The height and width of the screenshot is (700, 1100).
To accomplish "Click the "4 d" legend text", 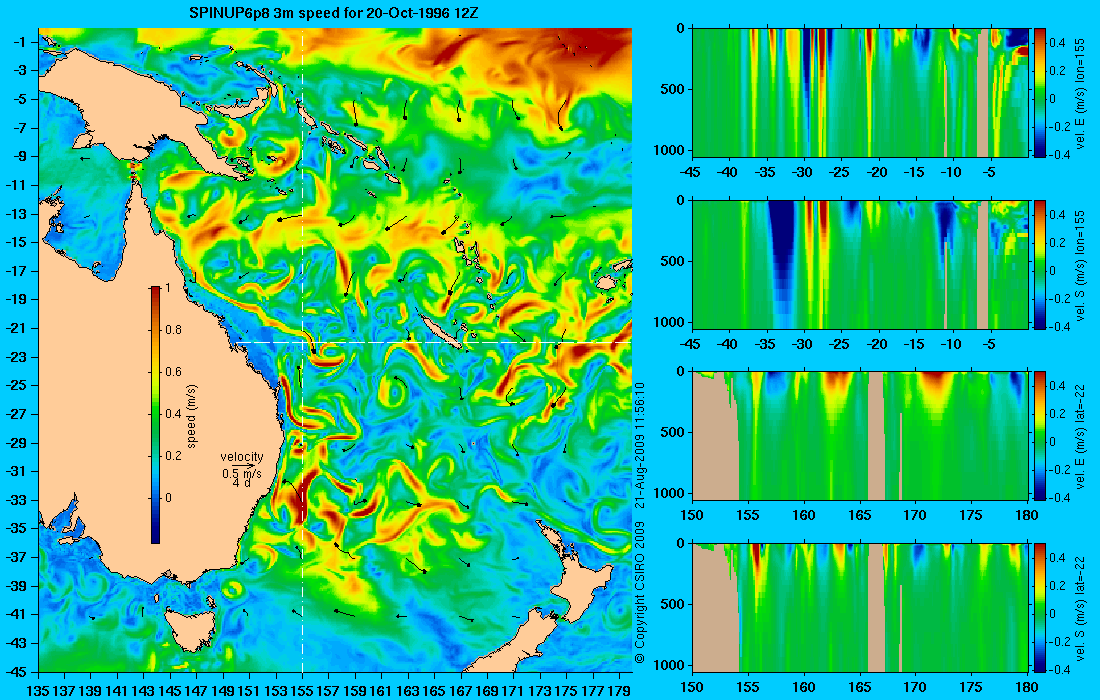I will click(x=241, y=483).
